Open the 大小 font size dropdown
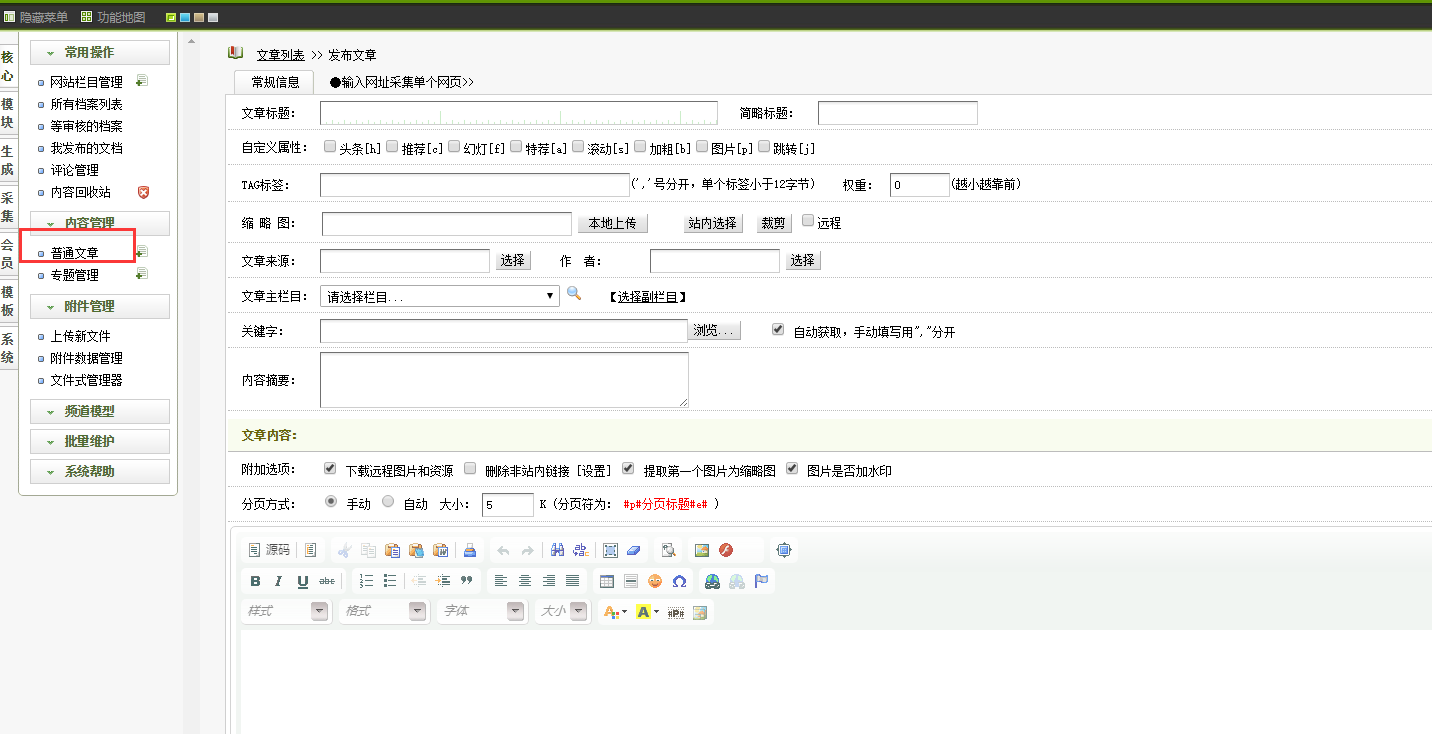This screenshot has width=1432, height=734. point(563,611)
